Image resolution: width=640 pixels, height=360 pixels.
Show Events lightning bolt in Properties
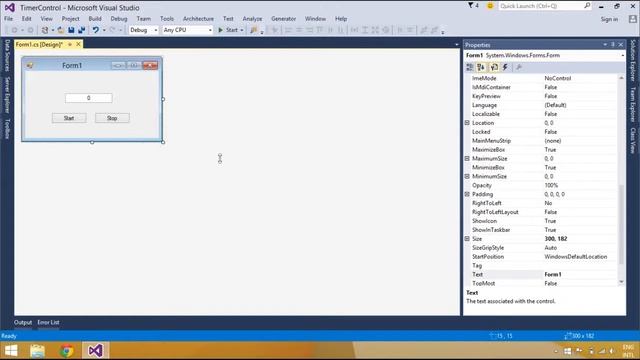(505, 67)
